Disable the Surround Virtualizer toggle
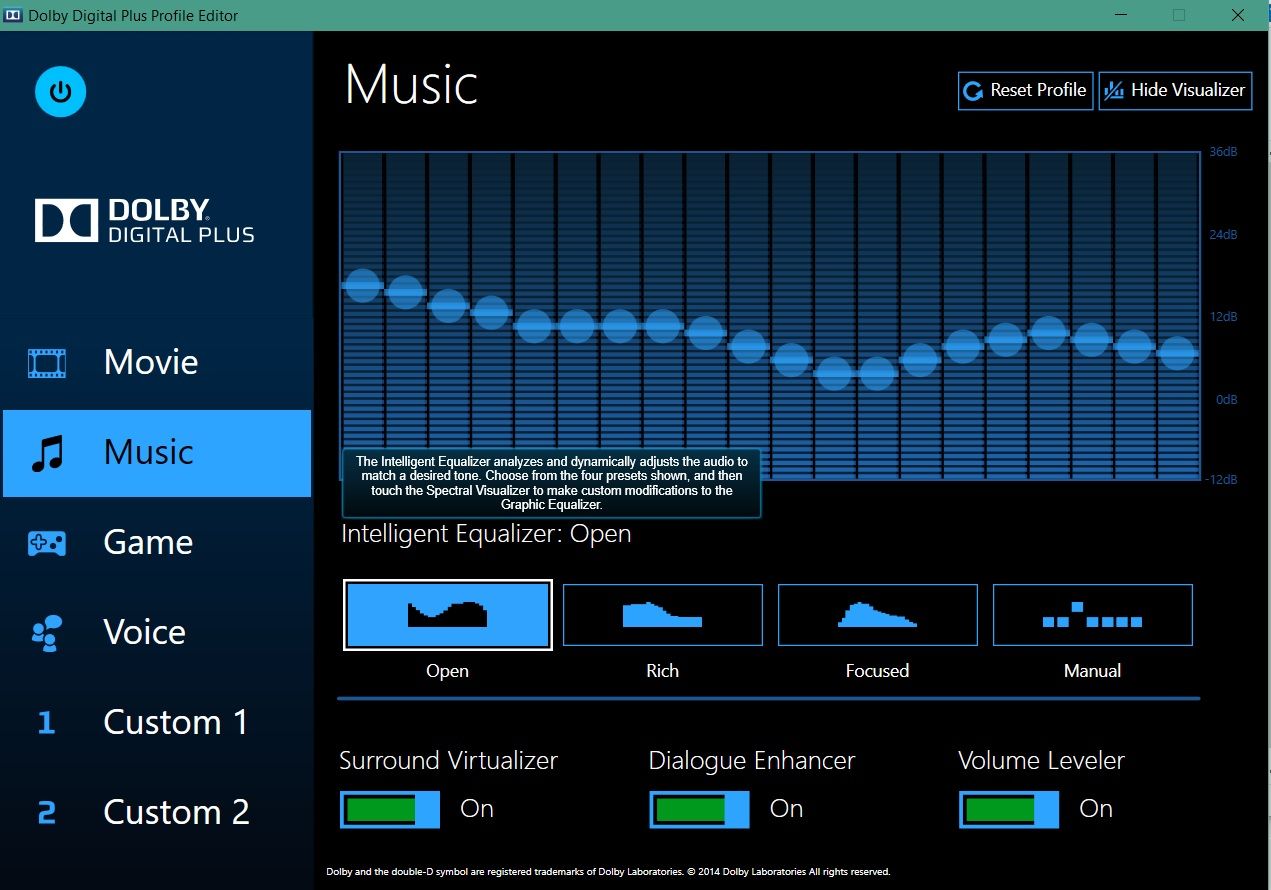 (389, 809)
